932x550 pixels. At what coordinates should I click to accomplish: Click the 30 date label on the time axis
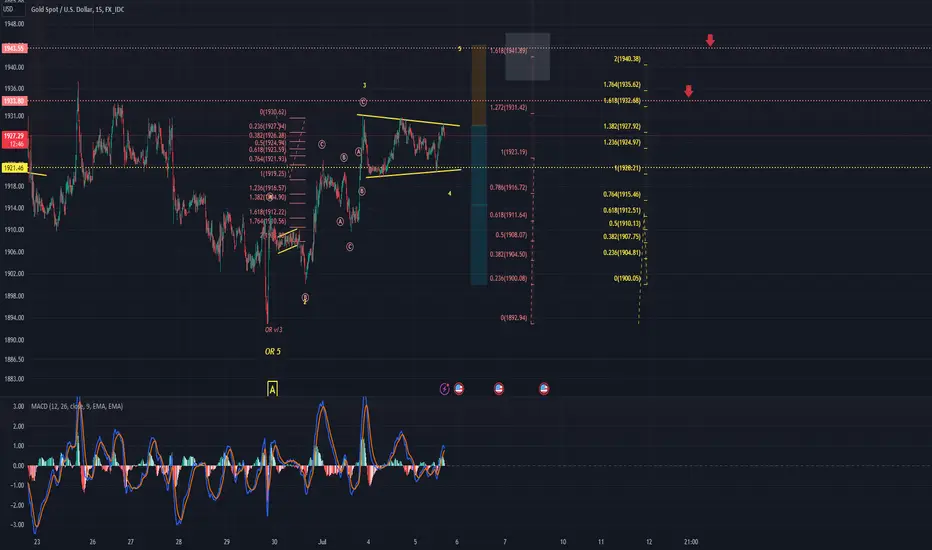pyautogui.click(x=274, y=542)
